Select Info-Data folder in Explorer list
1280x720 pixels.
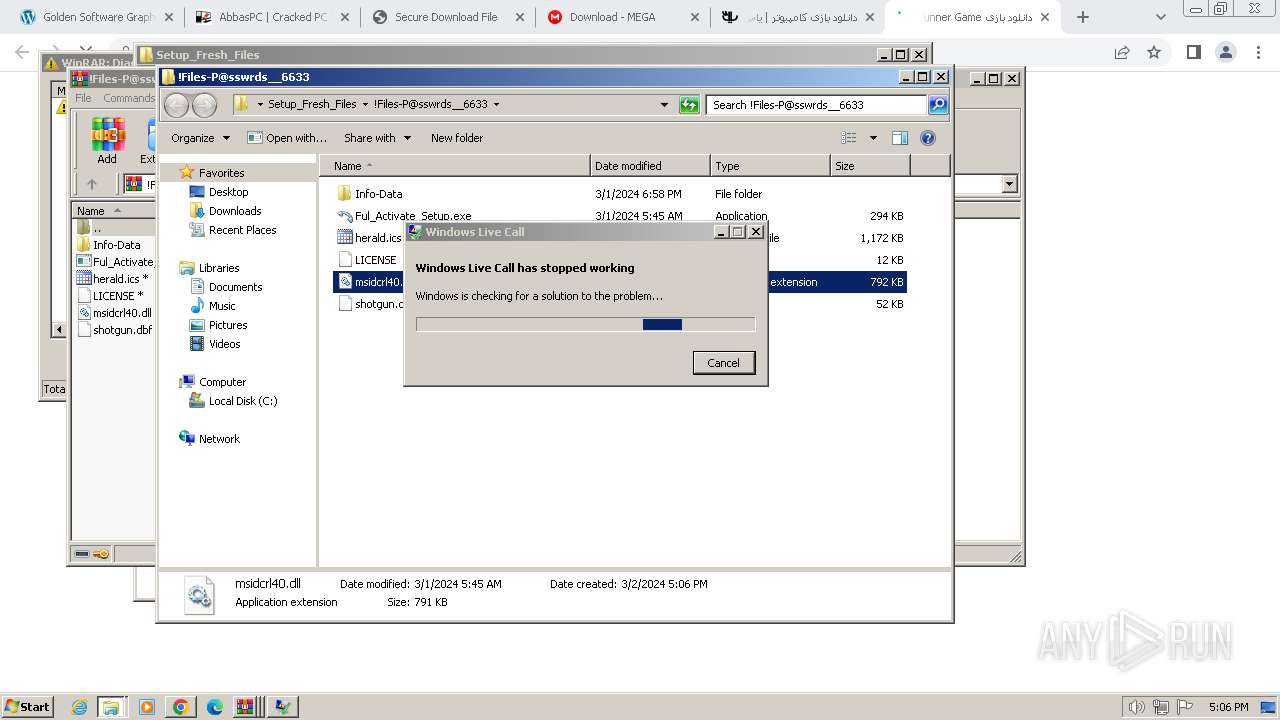378,194
